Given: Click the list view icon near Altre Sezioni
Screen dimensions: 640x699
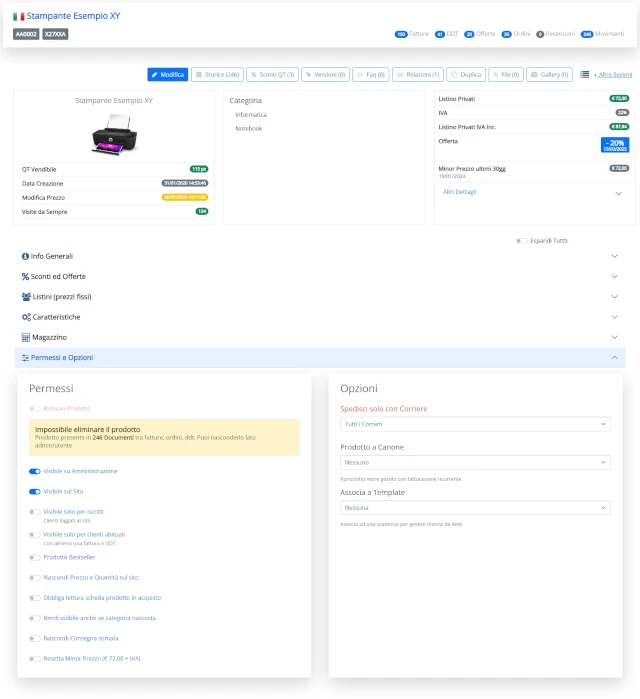Looking at the screenshot, I should coord(584,74).
